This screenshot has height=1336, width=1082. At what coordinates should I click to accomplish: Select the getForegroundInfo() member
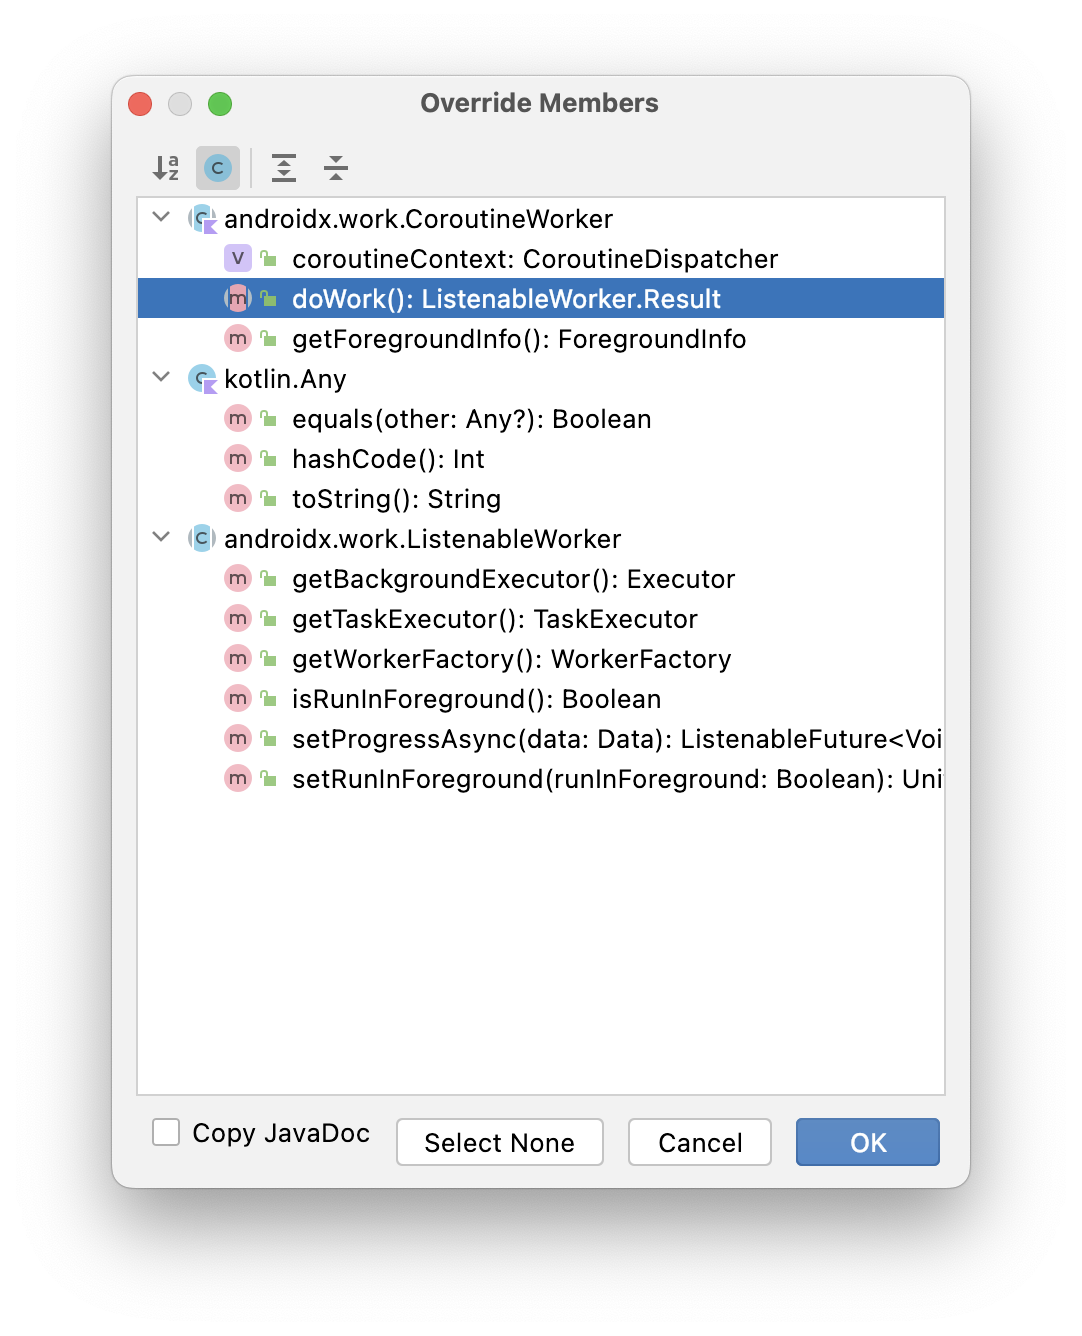[518, 338]
